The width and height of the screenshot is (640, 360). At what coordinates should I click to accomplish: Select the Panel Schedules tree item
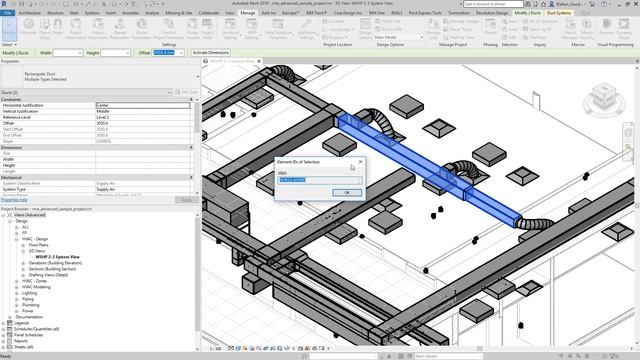pyautogui.click(x=28, y=335)
